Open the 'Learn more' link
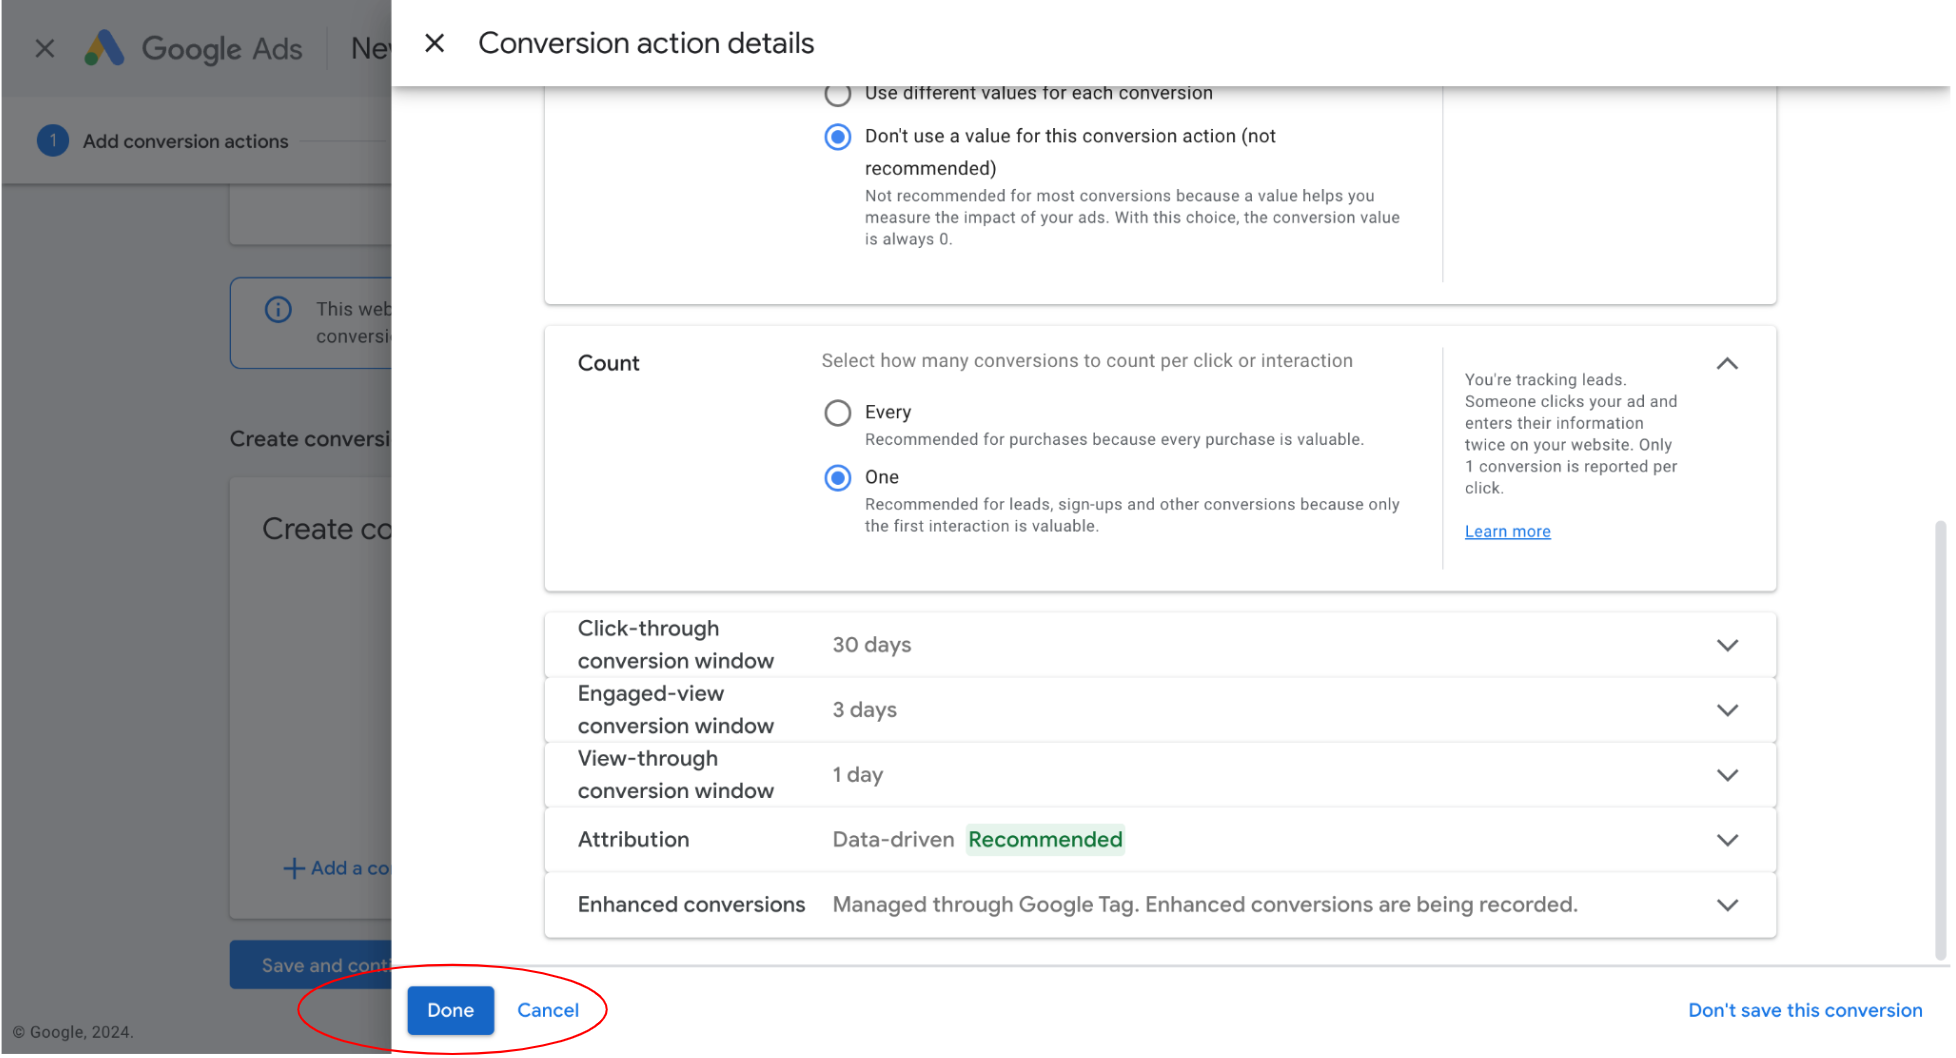Viewport: 1956px width, 1058px height. pyautogui.click(x=1507, y=532)
